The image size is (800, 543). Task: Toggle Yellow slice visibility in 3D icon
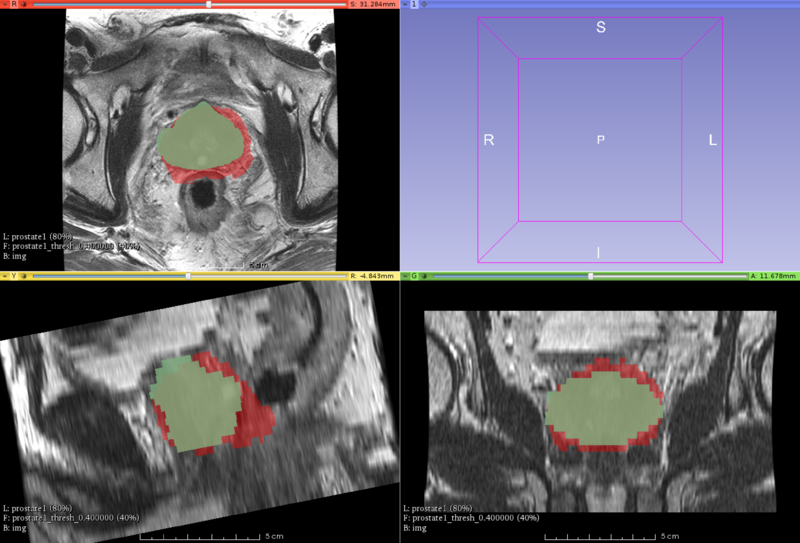[x=23, y=276]
